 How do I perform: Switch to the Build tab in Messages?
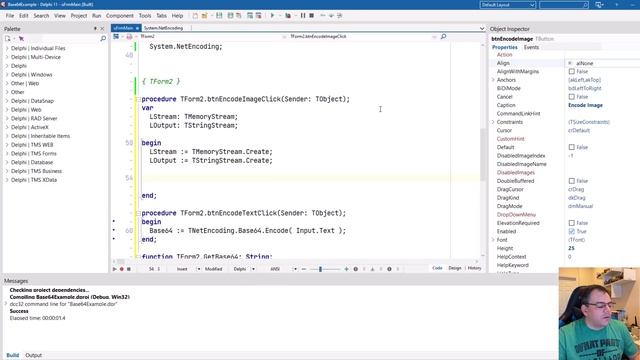click(13, 355)
